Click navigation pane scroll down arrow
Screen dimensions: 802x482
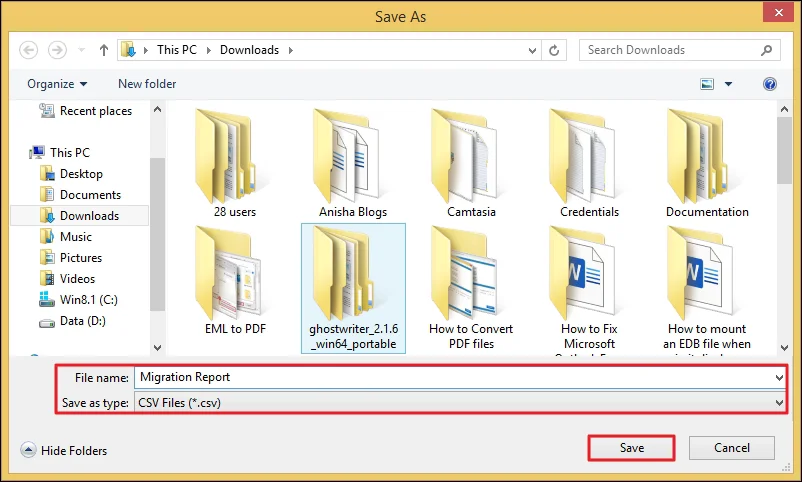click(158, 347)
